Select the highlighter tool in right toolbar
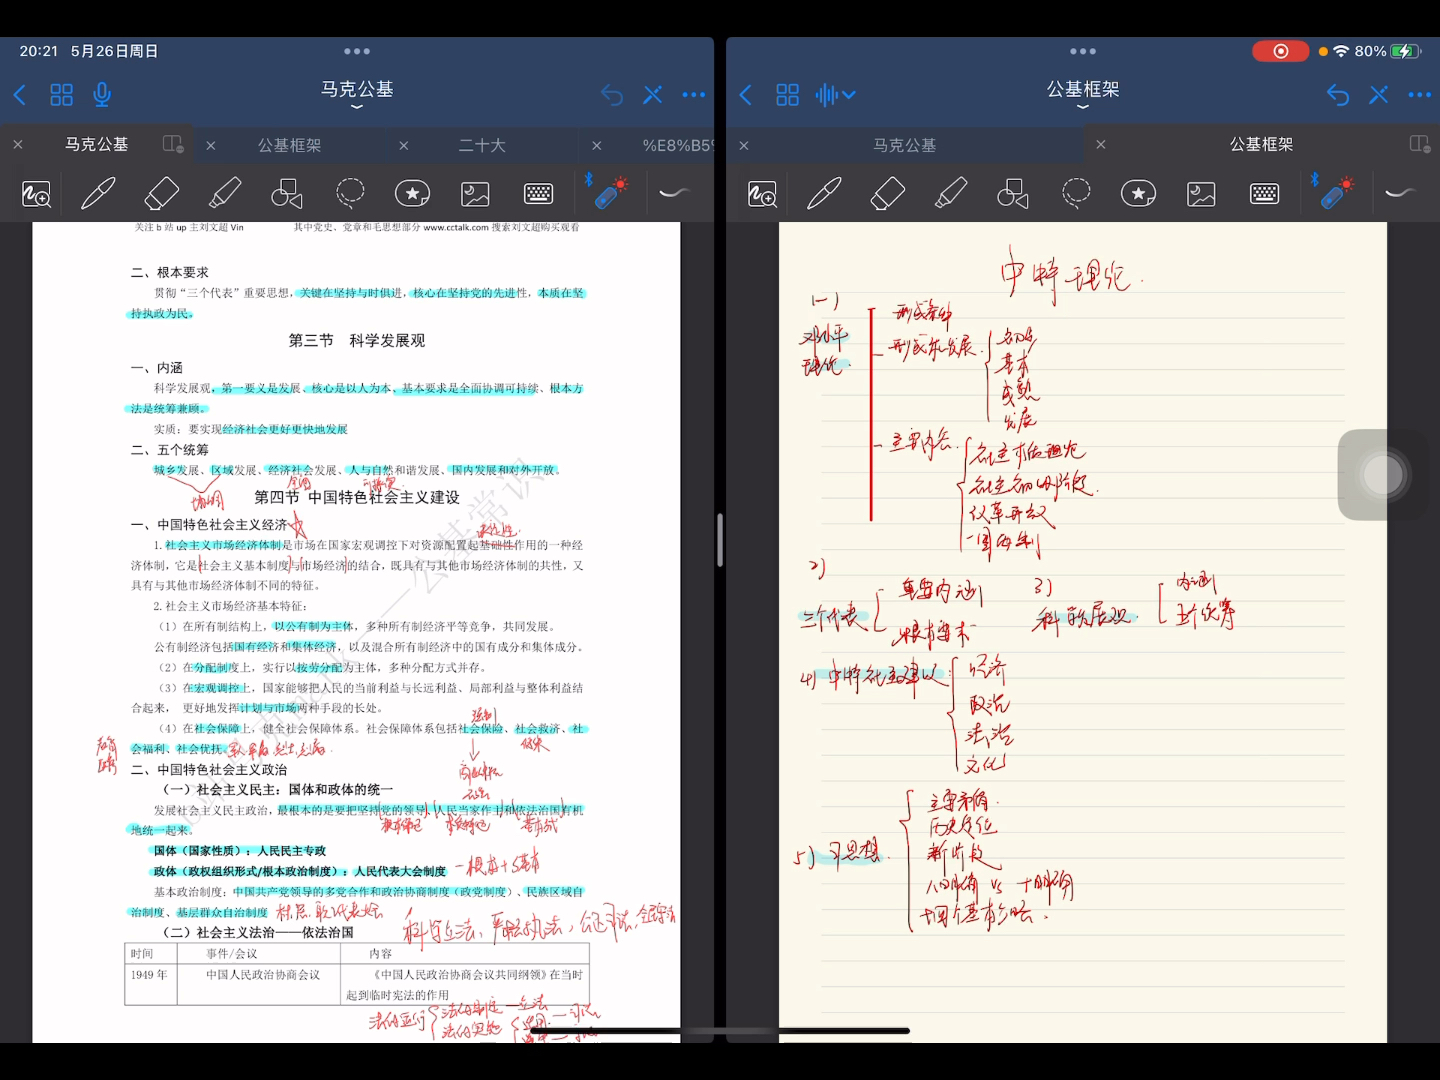Image resolution: width=1440 pixels, height=1080 pixels. click(x=951, y=193)
